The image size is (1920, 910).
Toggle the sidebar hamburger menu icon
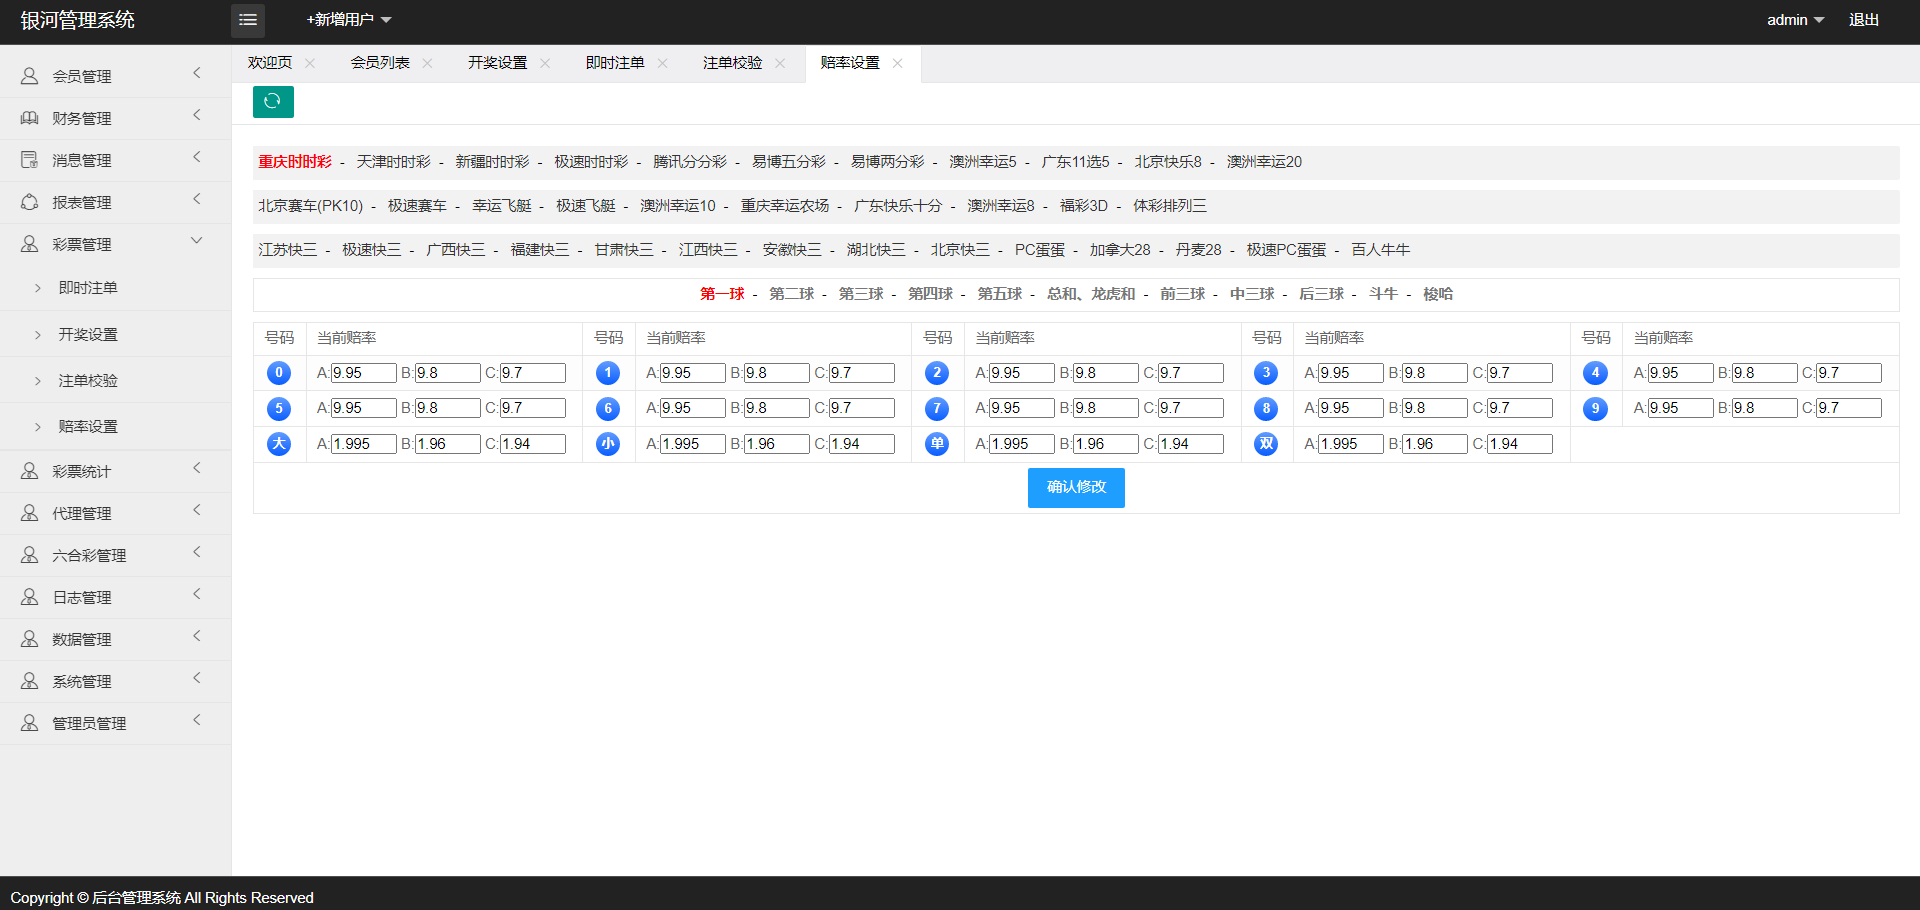click(x=248, y=20)
